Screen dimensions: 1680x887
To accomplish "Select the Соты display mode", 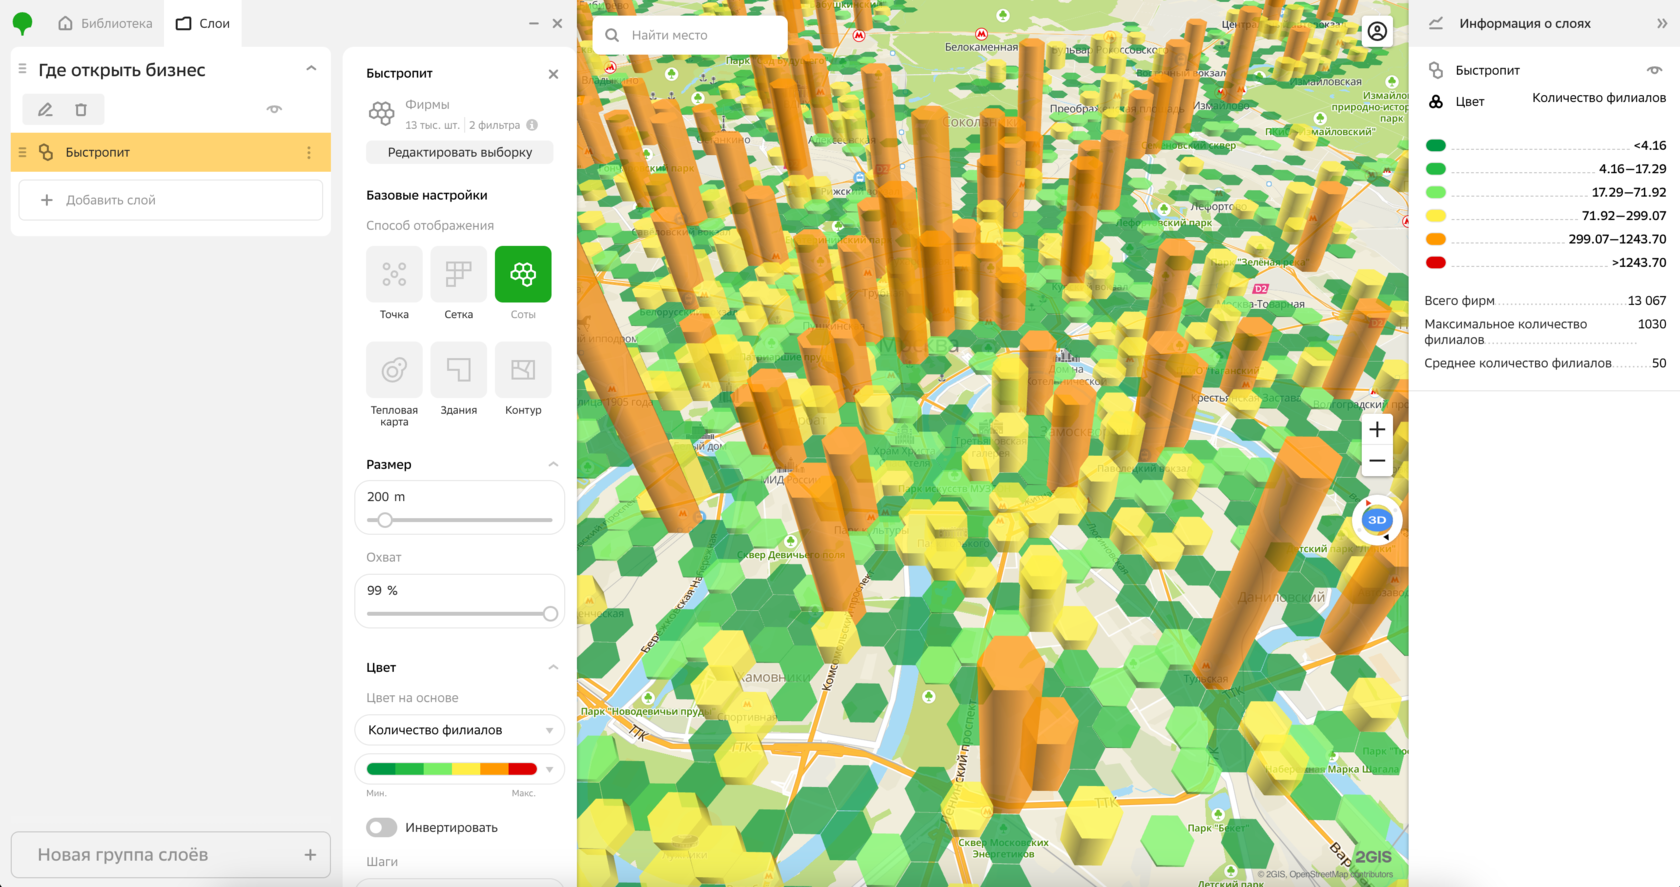I will coord(523,274).
